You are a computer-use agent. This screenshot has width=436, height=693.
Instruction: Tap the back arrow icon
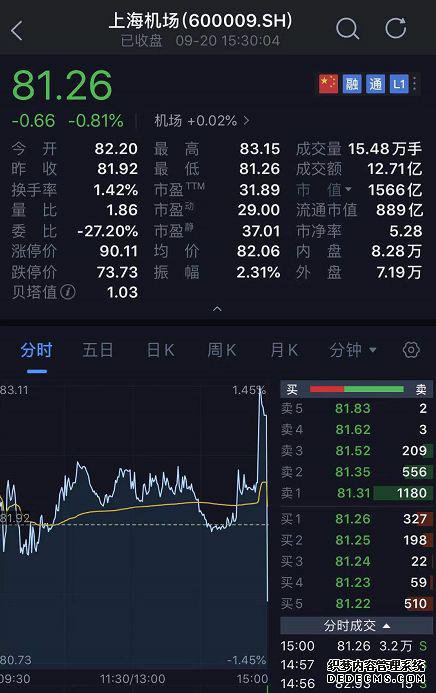(17, 30)
